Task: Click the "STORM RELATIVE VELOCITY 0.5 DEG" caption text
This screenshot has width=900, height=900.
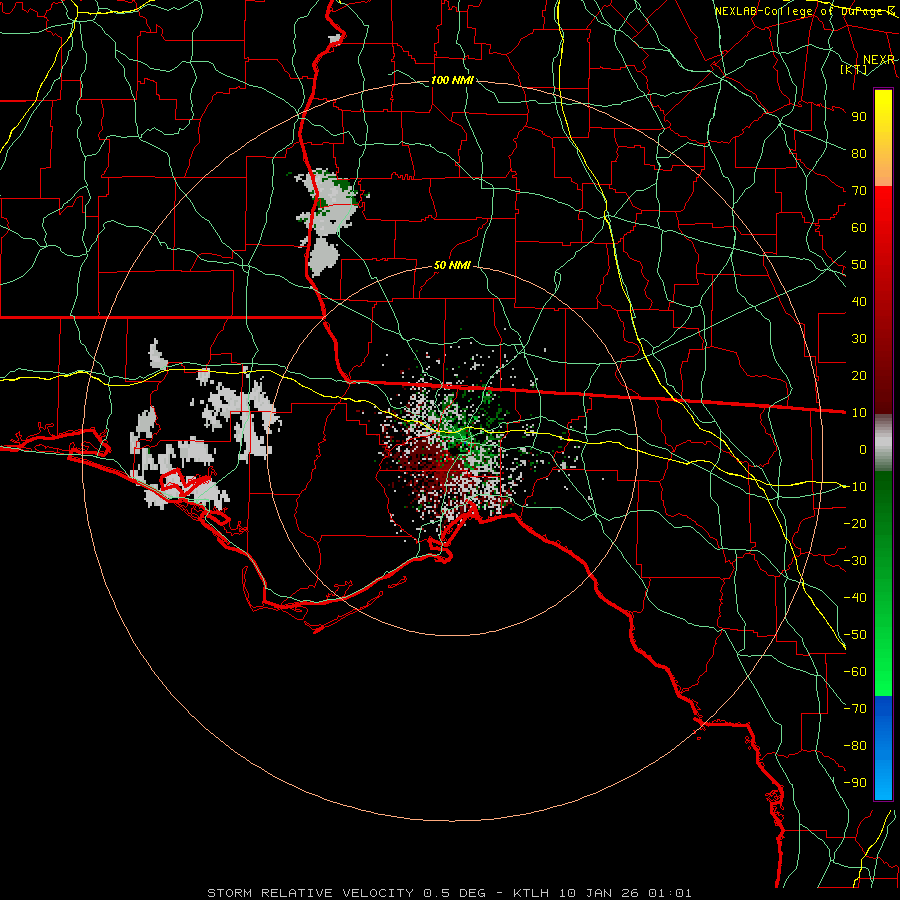Action: (346, 893)
